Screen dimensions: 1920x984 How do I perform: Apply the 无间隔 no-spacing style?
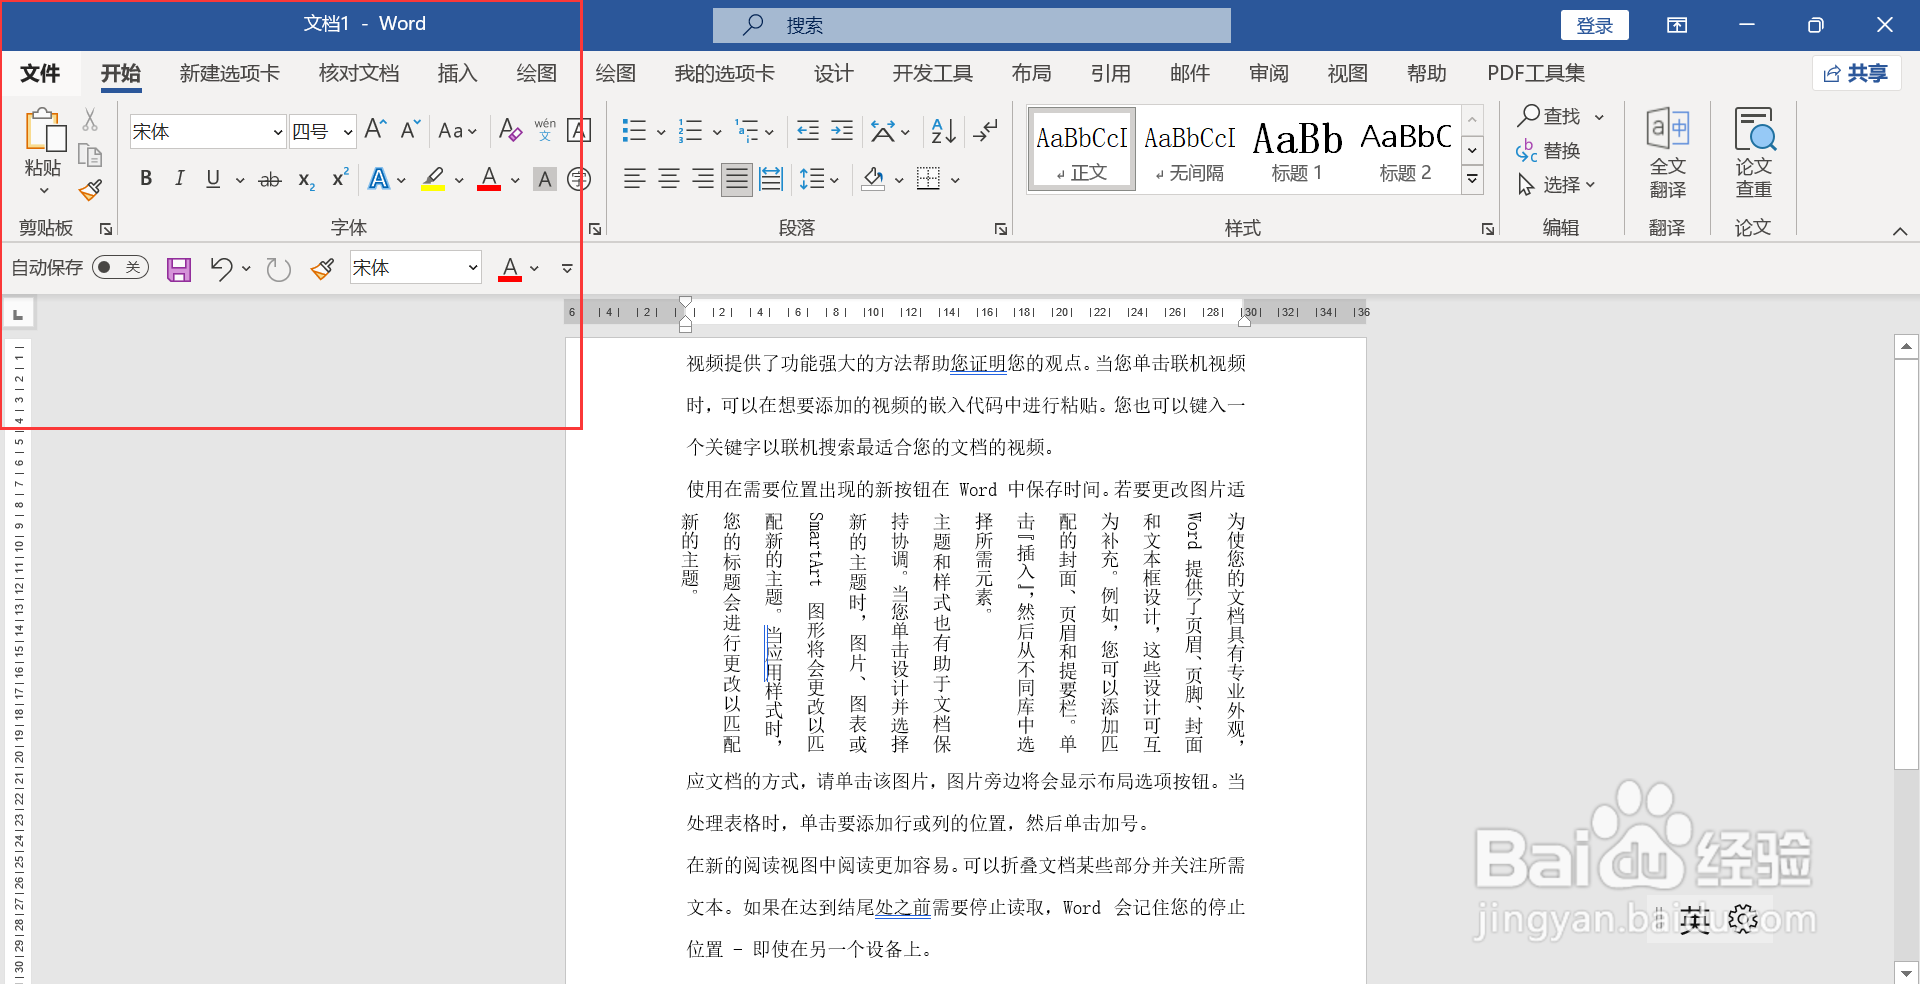pyautogui.click(x=1189, y=148)
